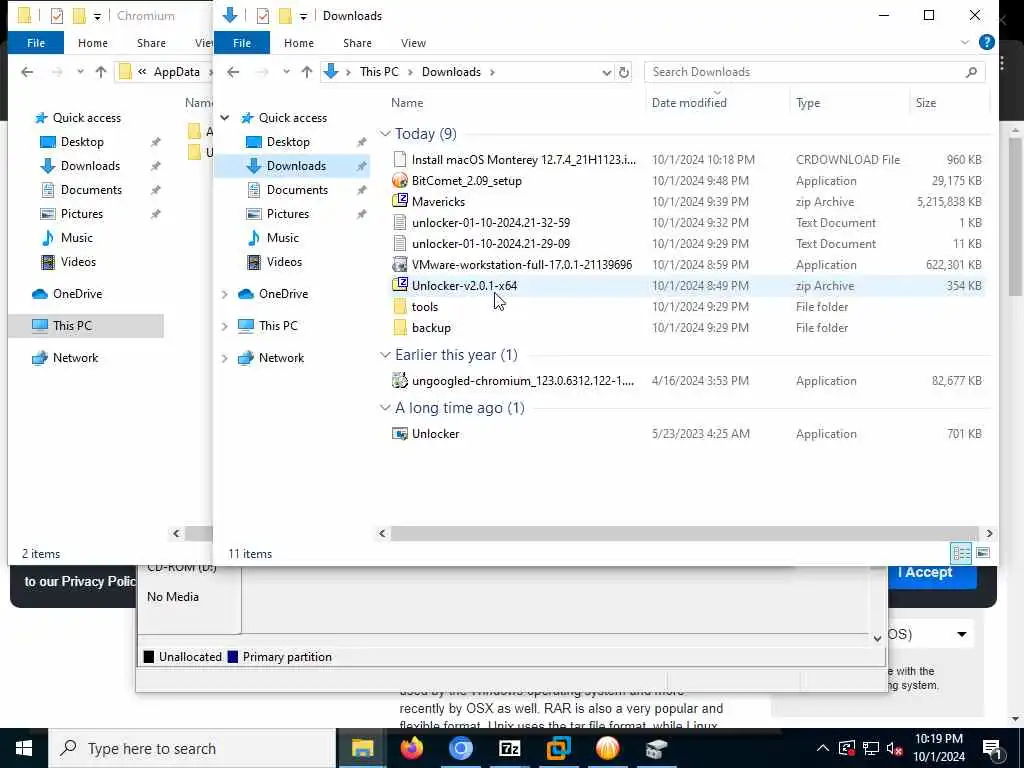
Task: Open the recent locations dropdown arrow
Action: [286, 72]
